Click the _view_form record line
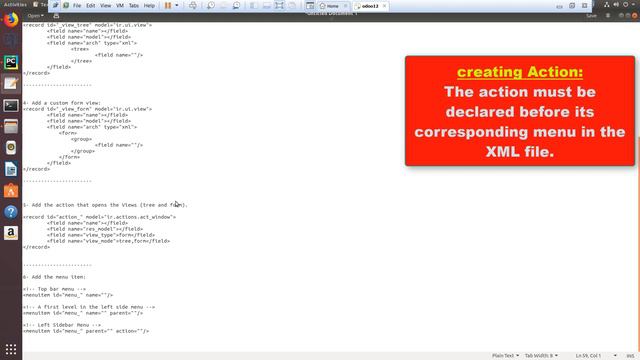 pyautogui.click(x=87, y=109)
